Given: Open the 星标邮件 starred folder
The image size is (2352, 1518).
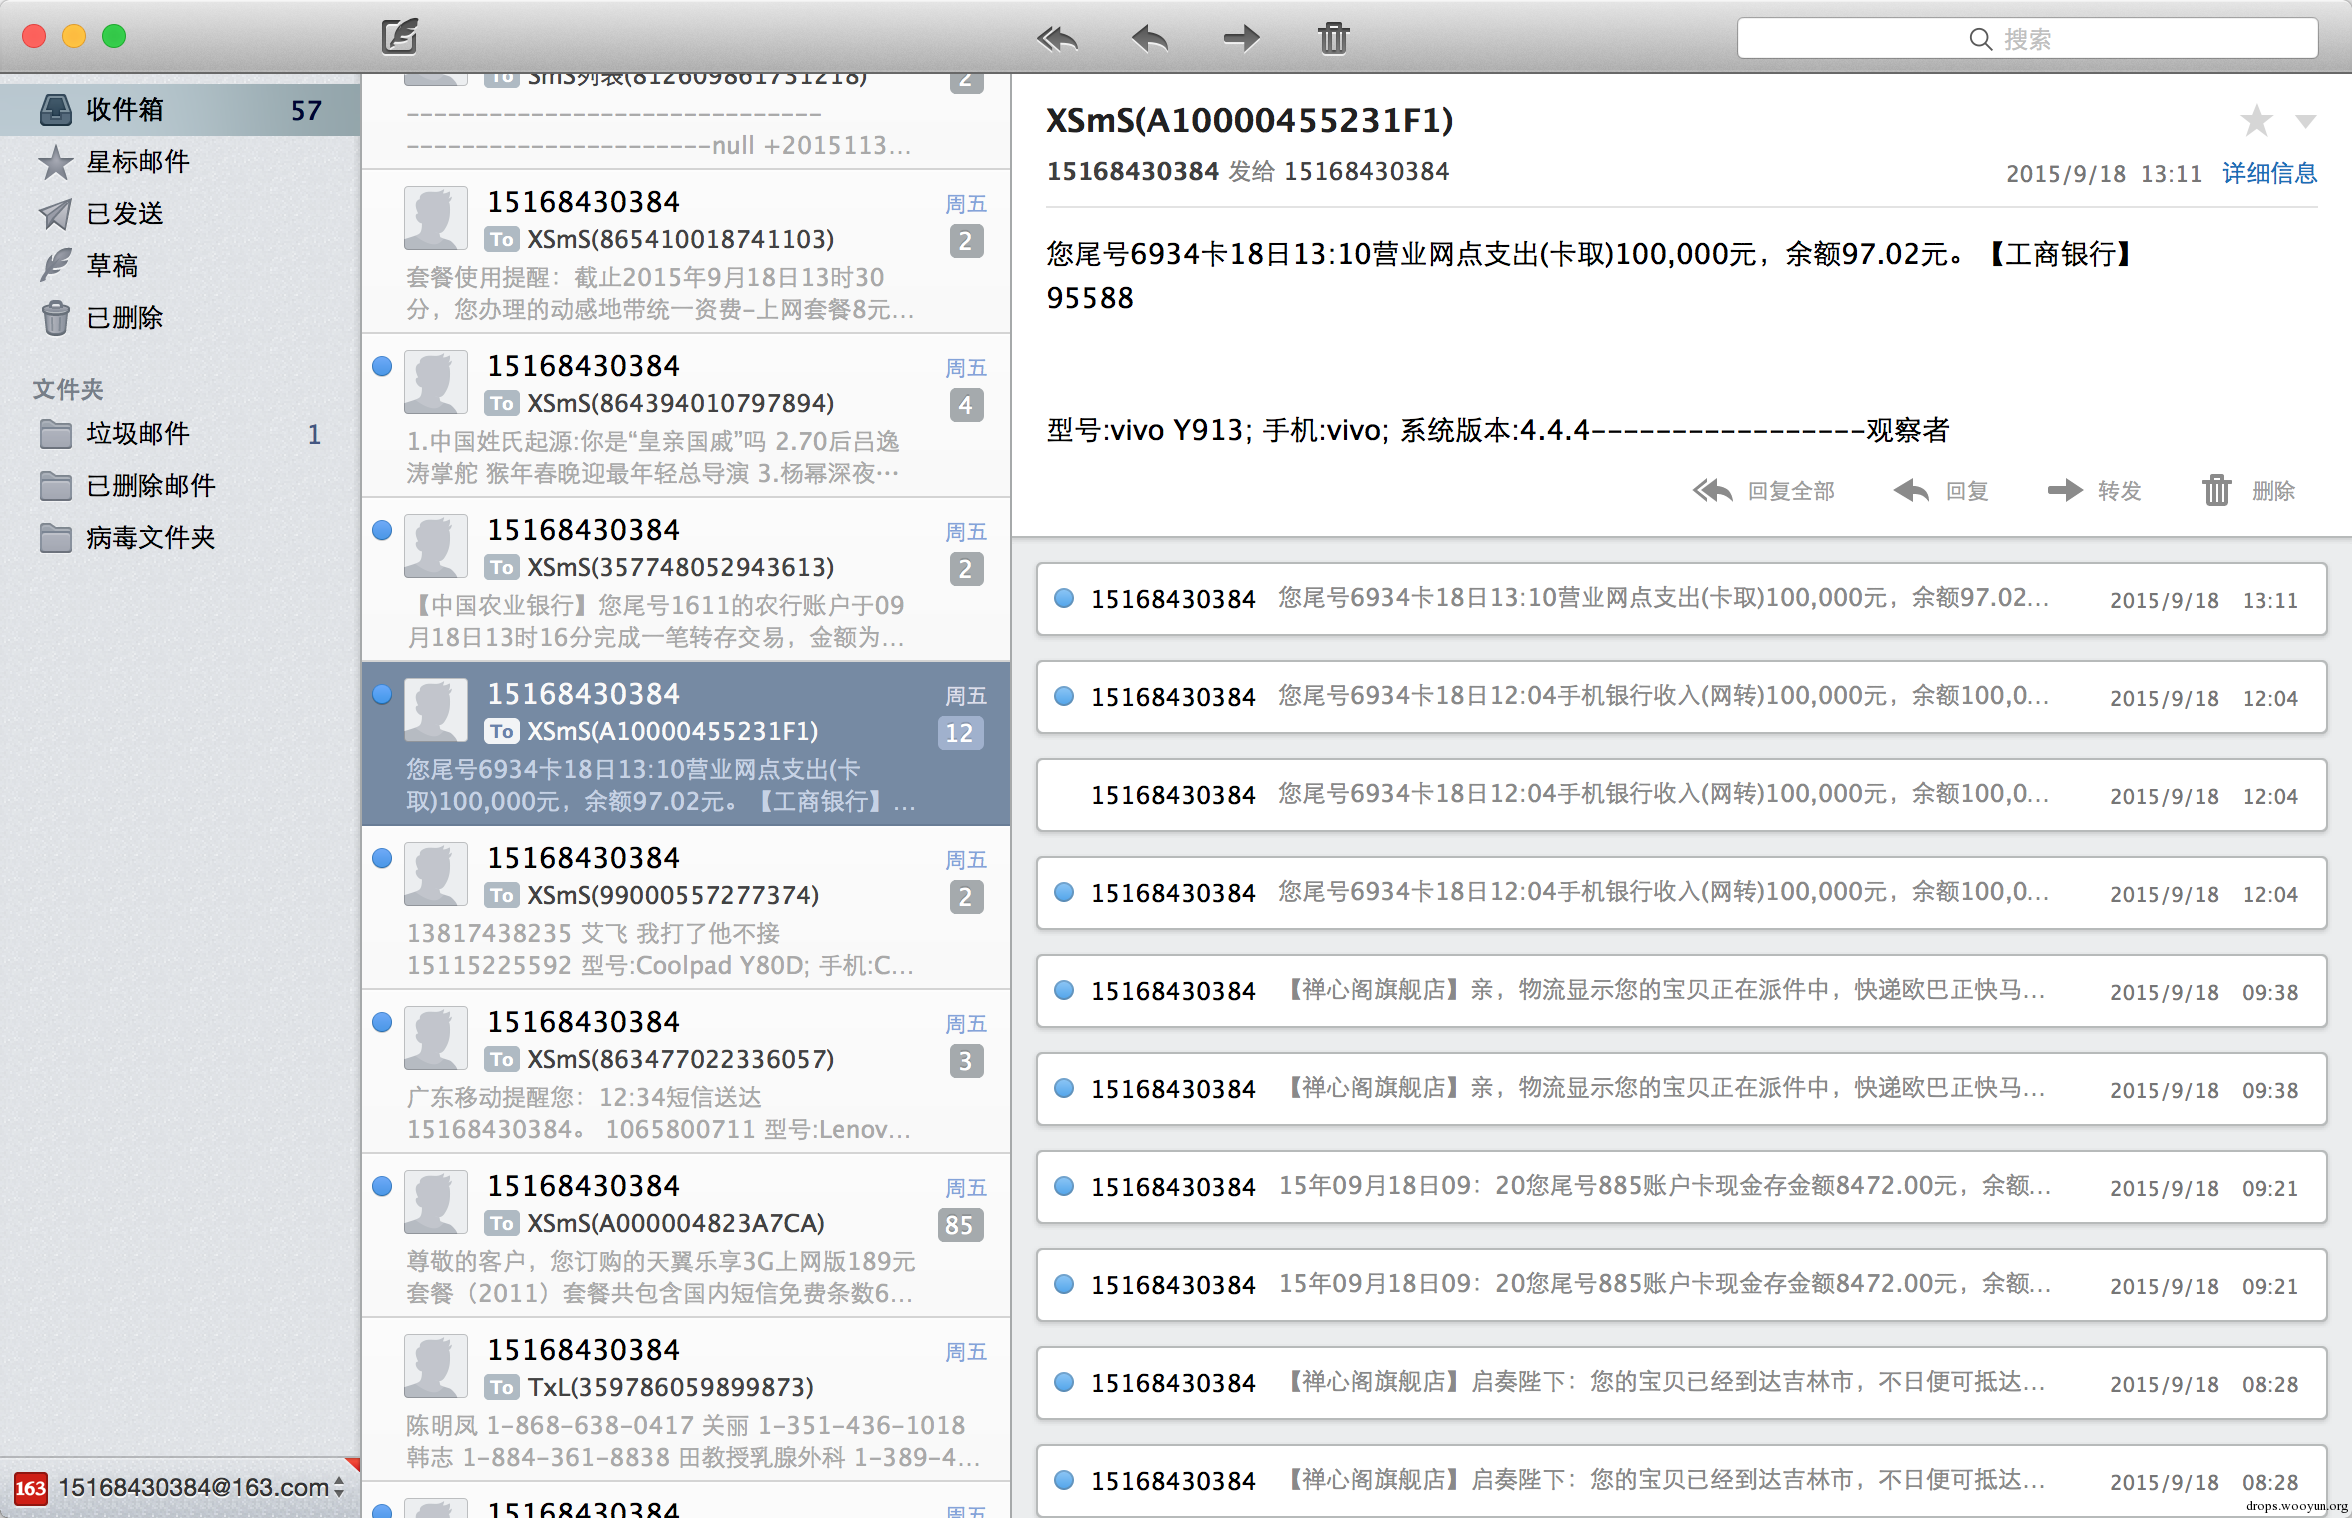Looking at the screenshot, I should coord(180,161).
